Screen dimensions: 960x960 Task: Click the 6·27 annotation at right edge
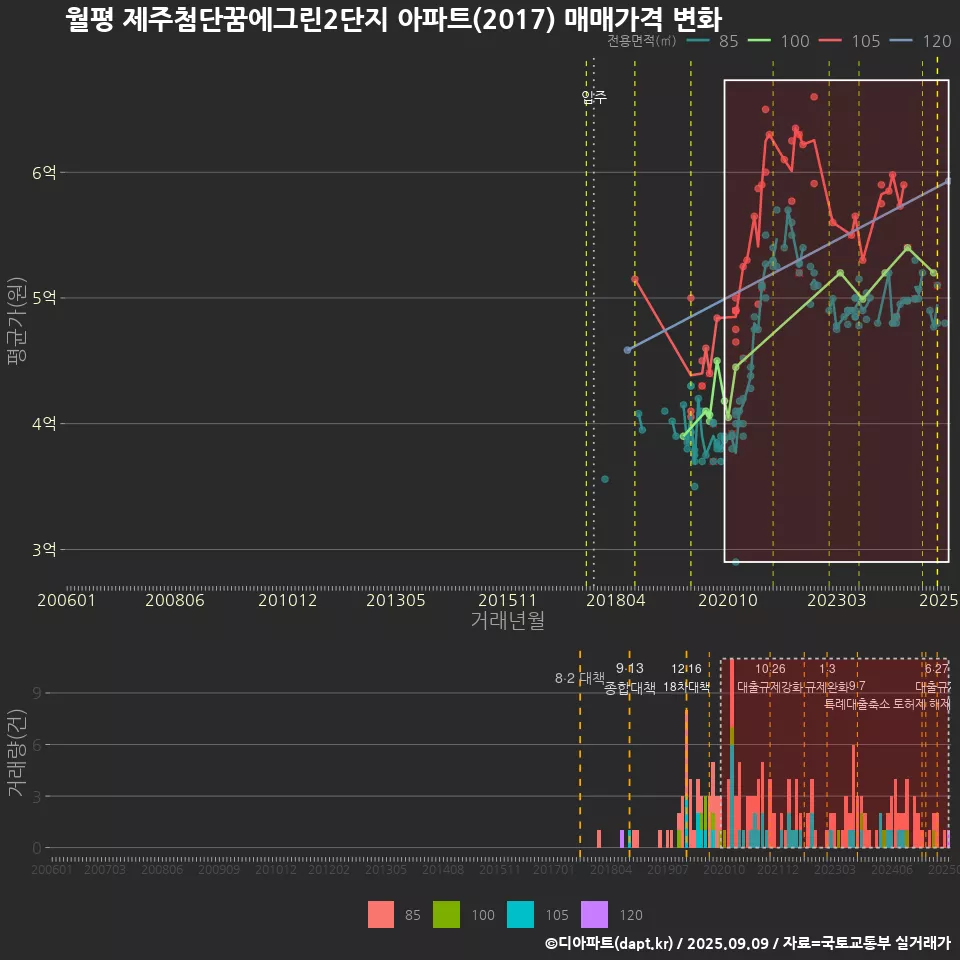[936, 669]
